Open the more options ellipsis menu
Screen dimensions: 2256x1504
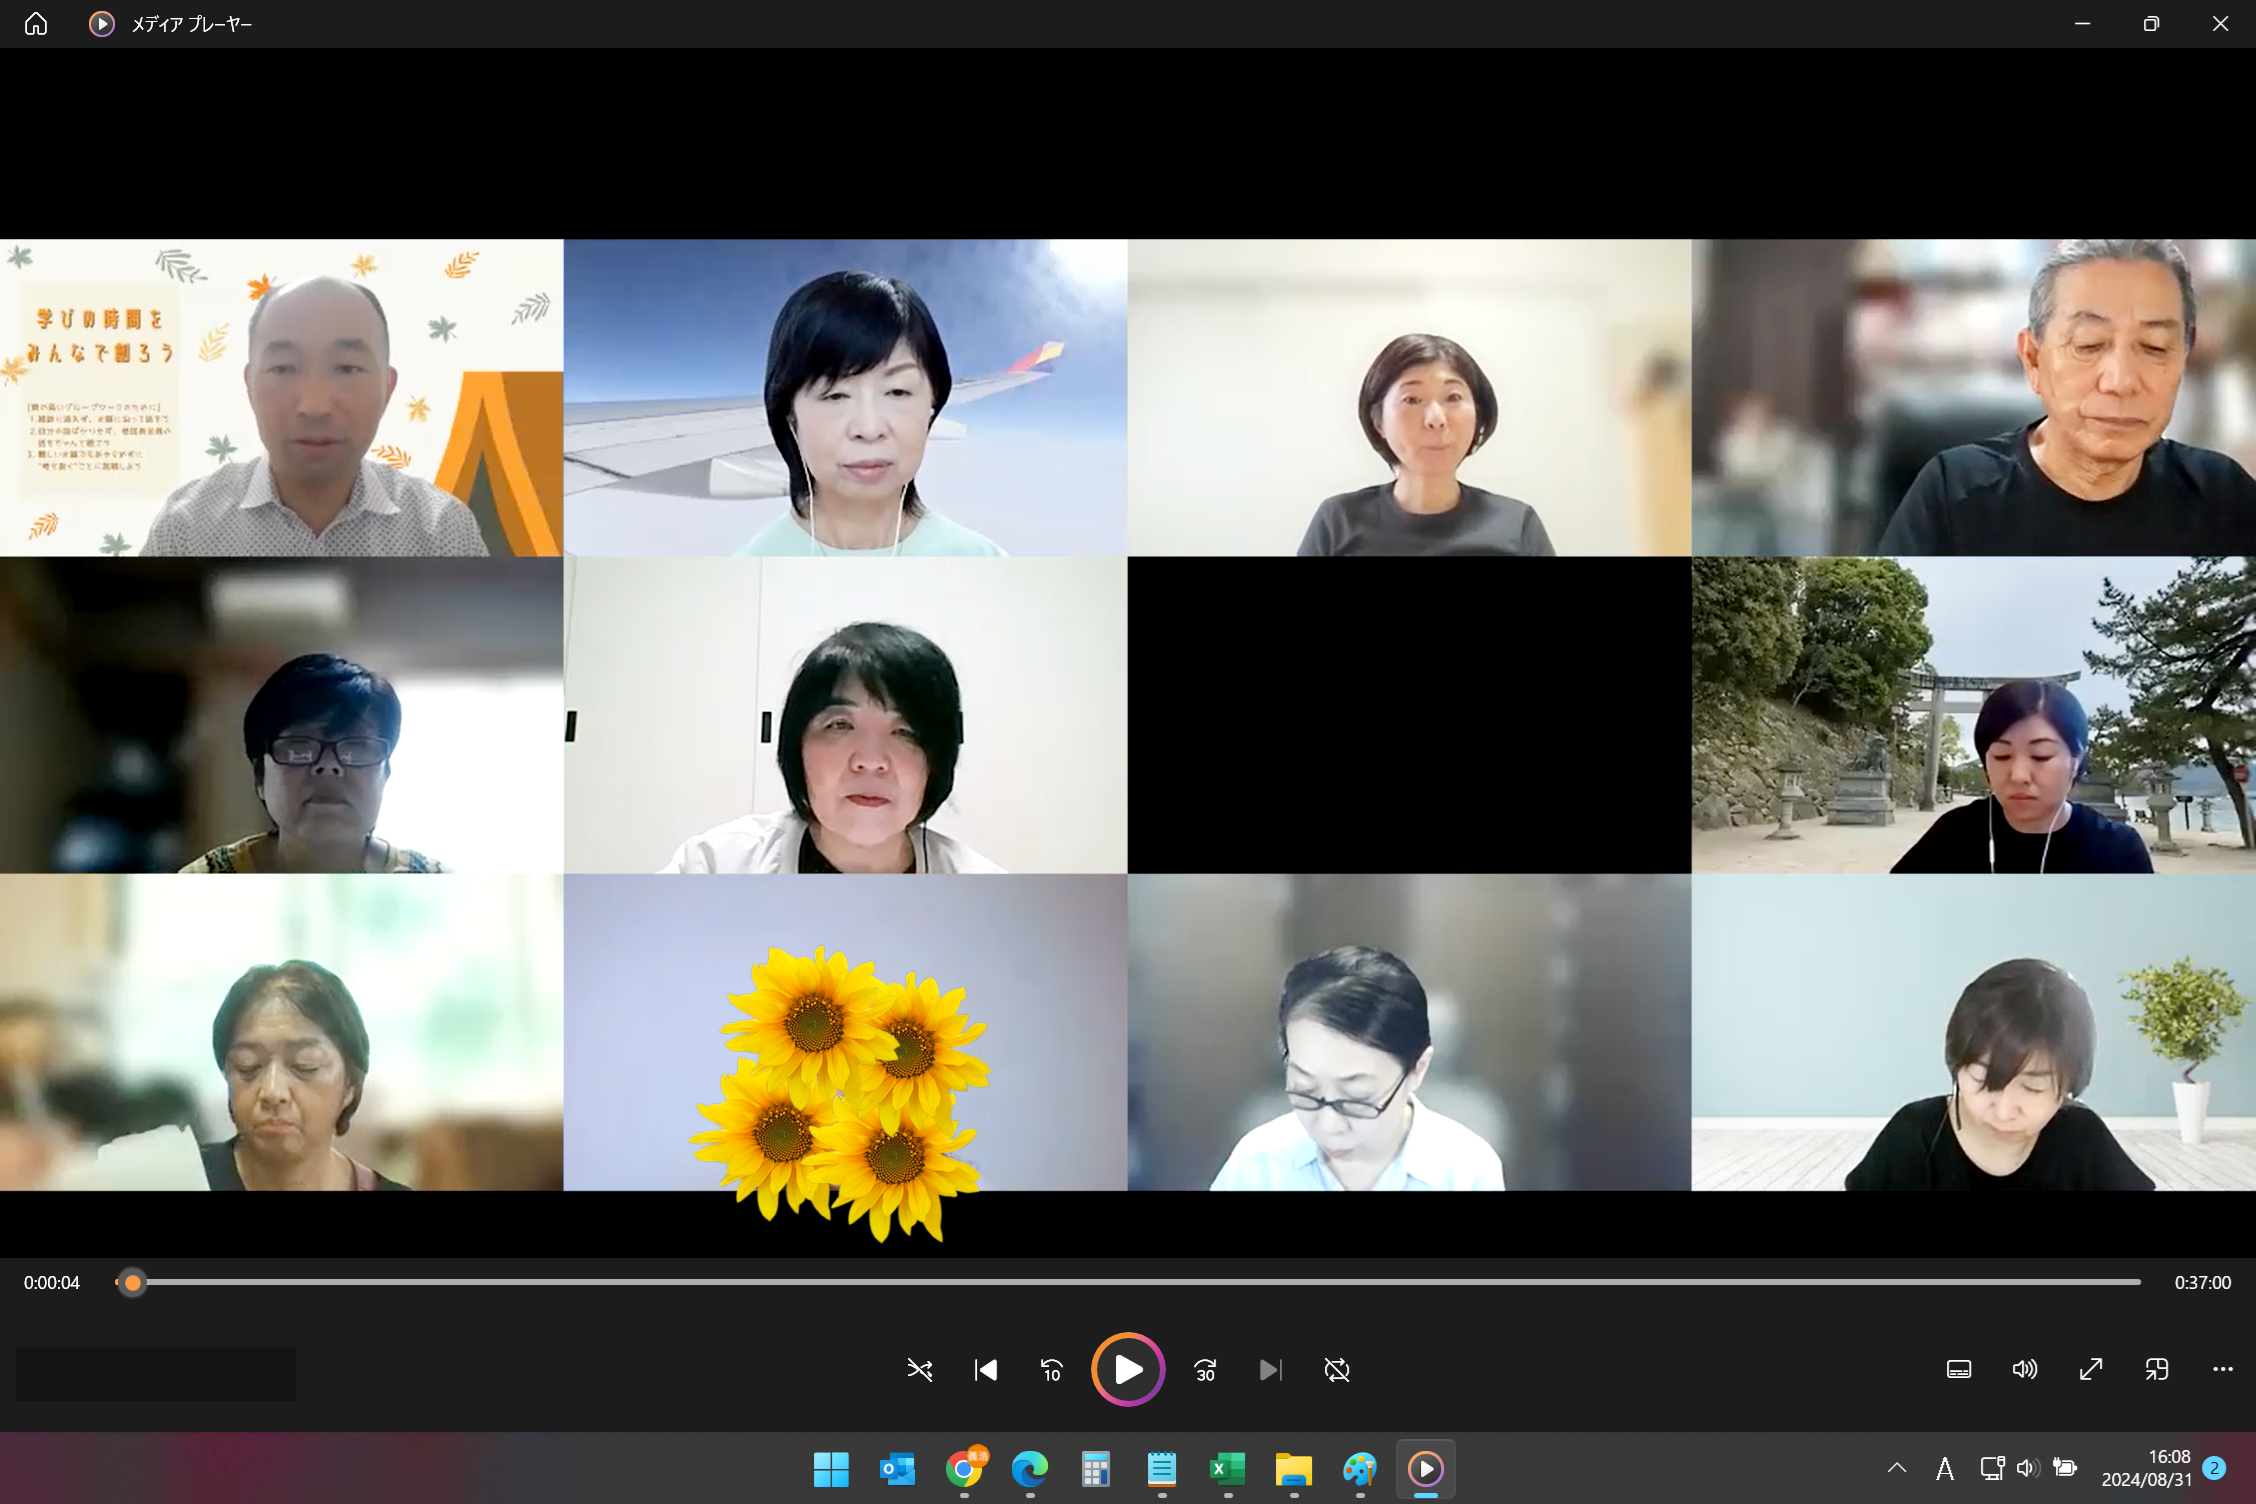[x=2222, y=1369]
